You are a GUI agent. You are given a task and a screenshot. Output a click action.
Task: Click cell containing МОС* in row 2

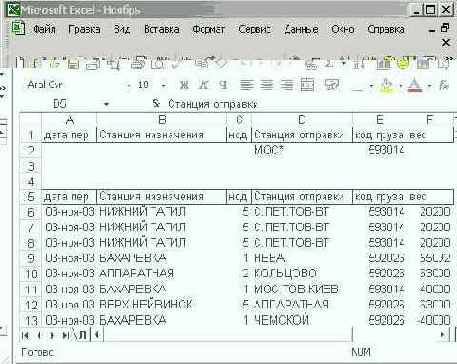point(302,150)
